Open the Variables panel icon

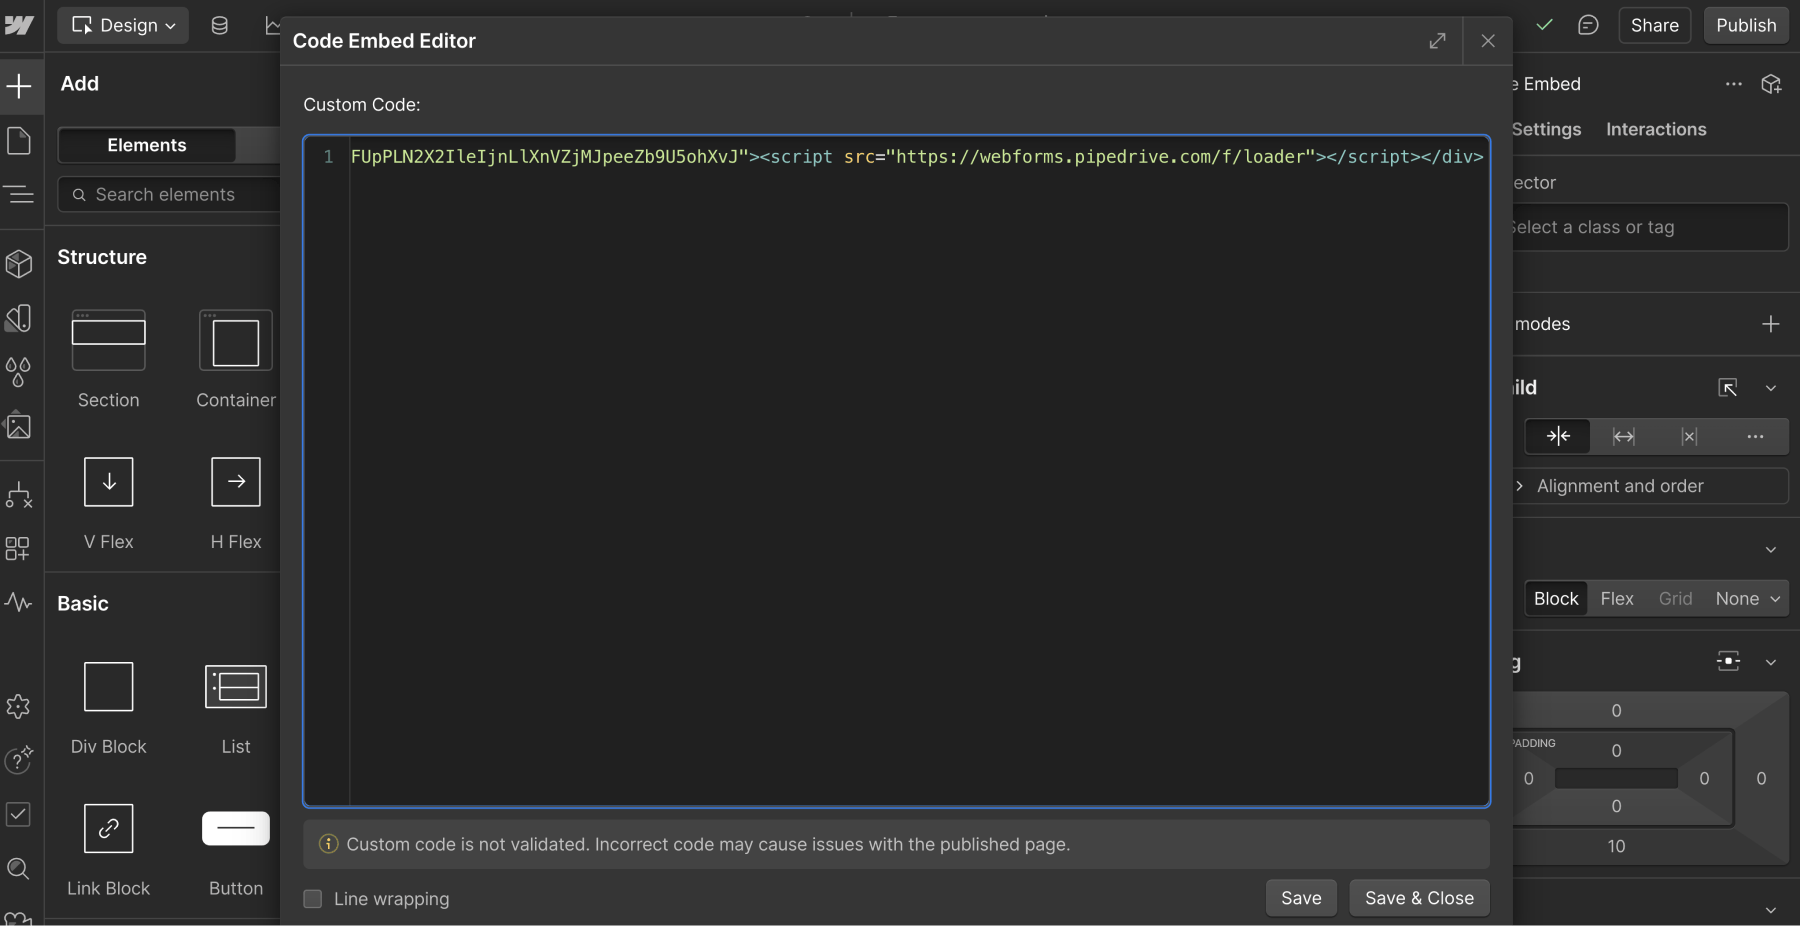tap(19, 318)
